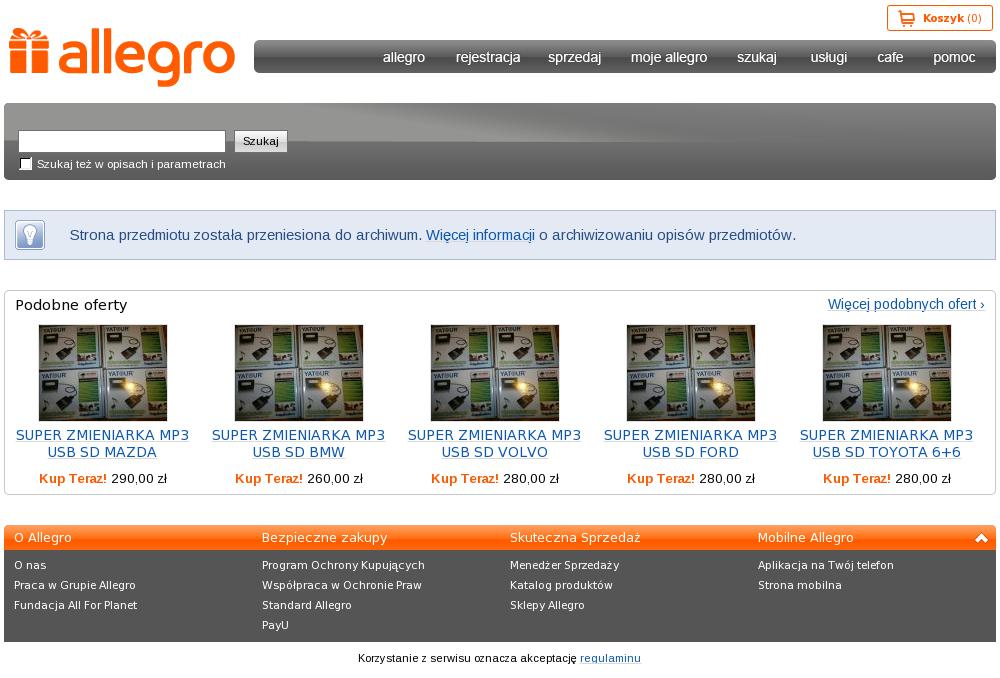Click the Allegro gift logo
Viewport: 1000px width, 678px height.
coord(122,56)
